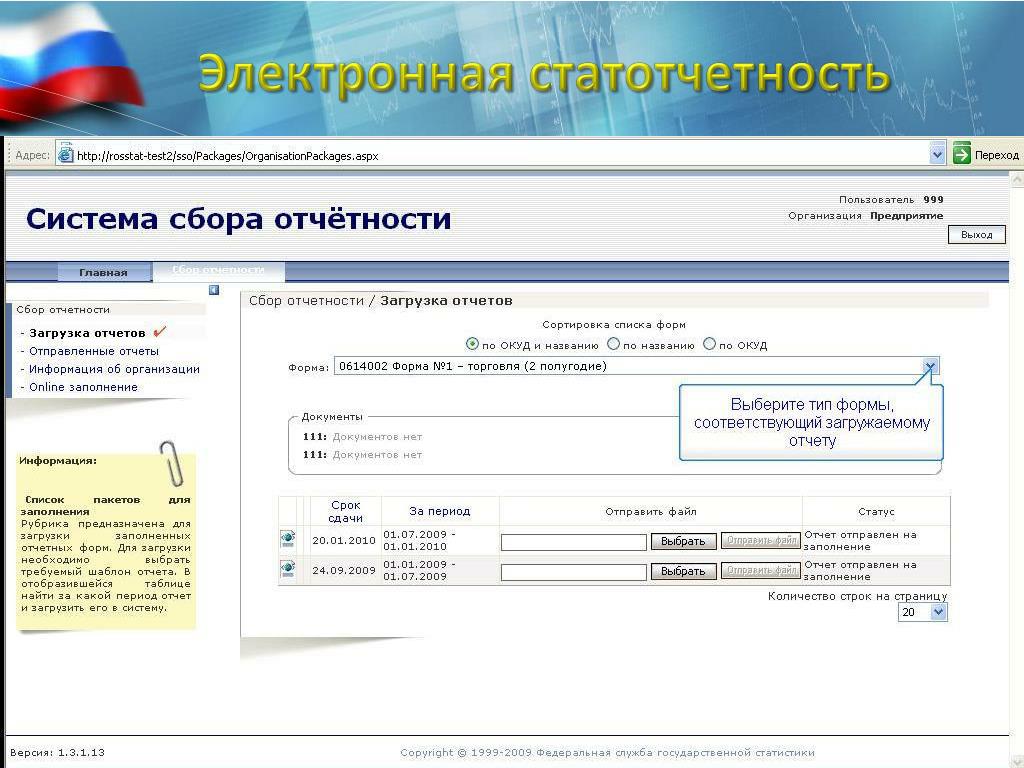Open Отправленные отчеты in sidebar
The width and height of the screenshot is (1024, 768).
coord(93,351)
